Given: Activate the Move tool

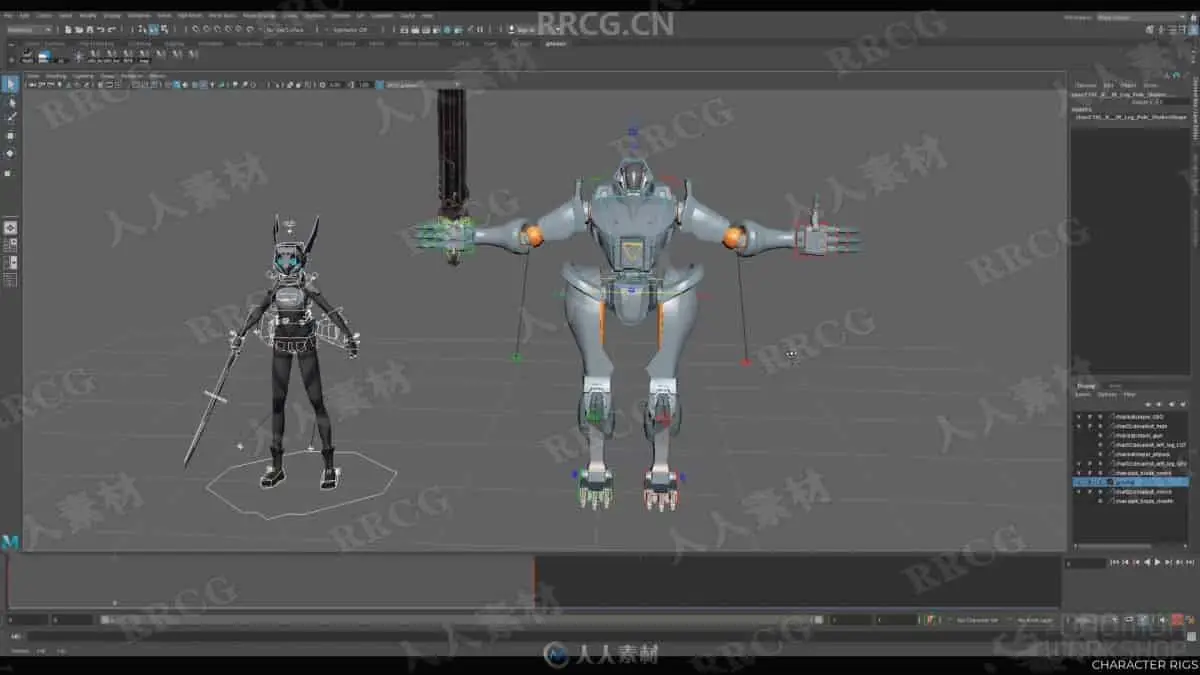Looking at the screenshot, I should [10, 135].
